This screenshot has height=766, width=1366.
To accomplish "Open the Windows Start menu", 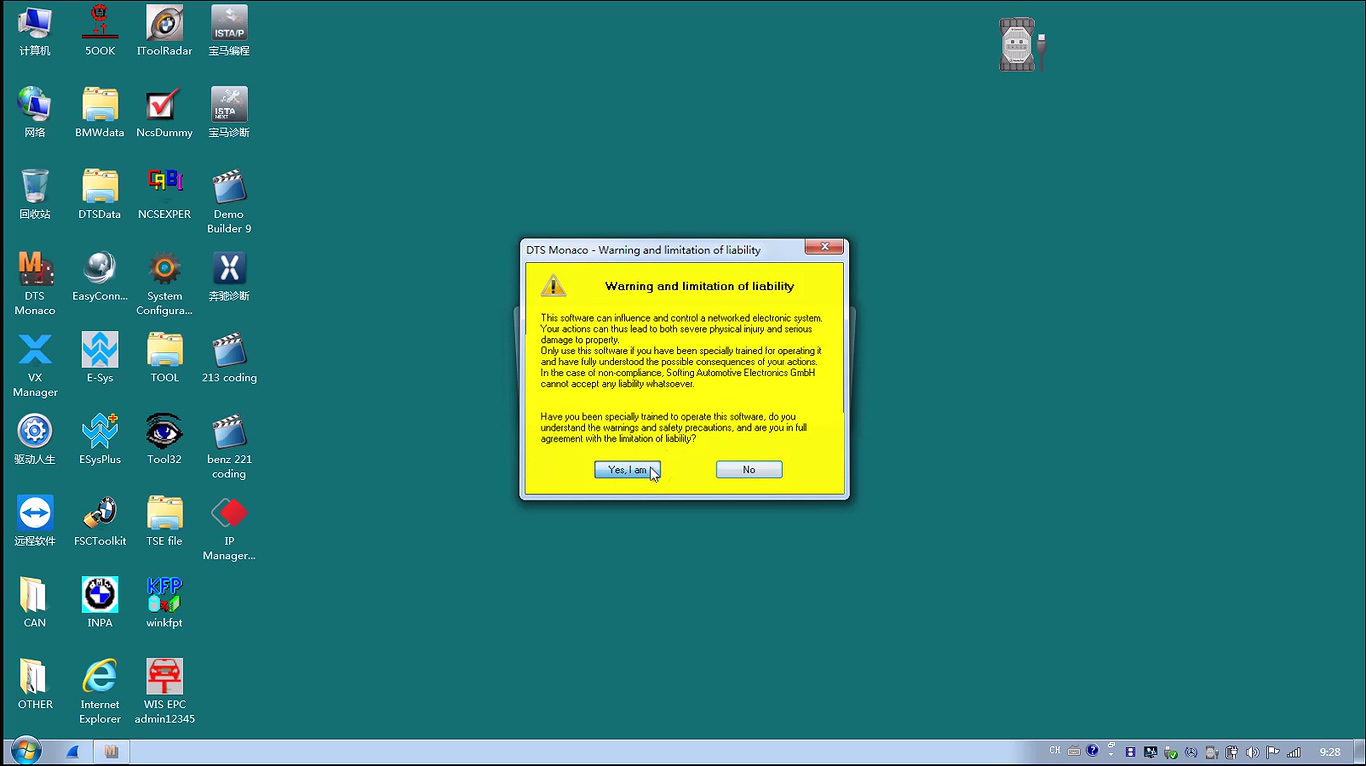I will click(x=25, y=751).
